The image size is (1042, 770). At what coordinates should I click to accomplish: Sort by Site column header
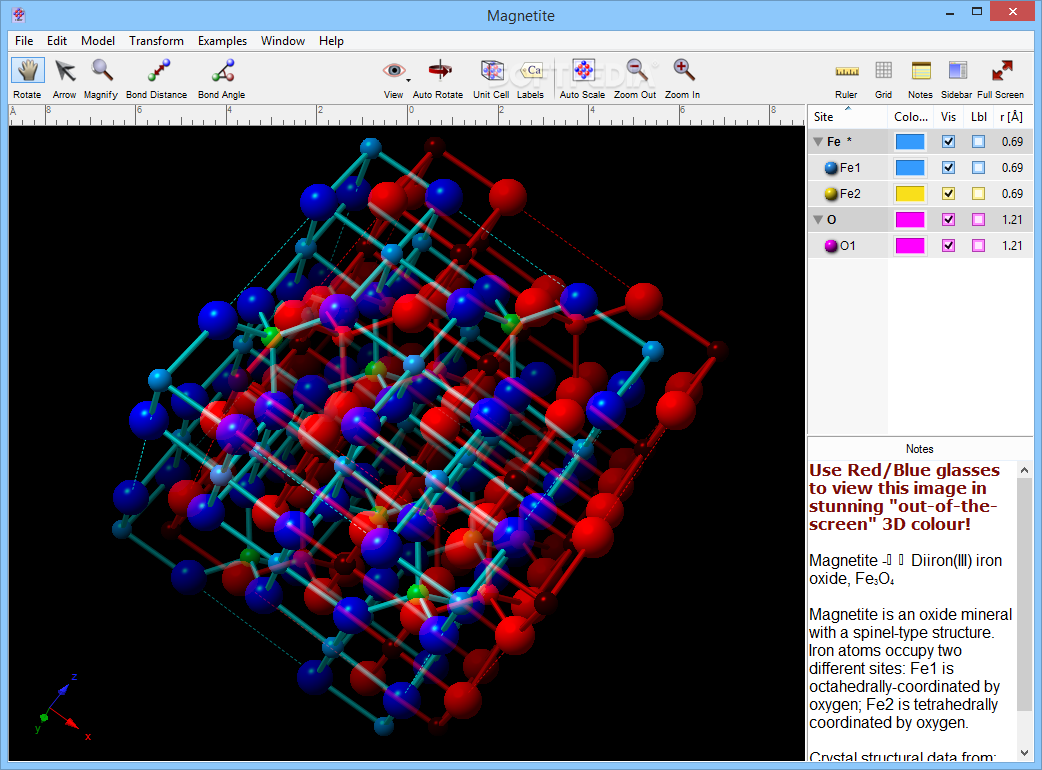847,116
